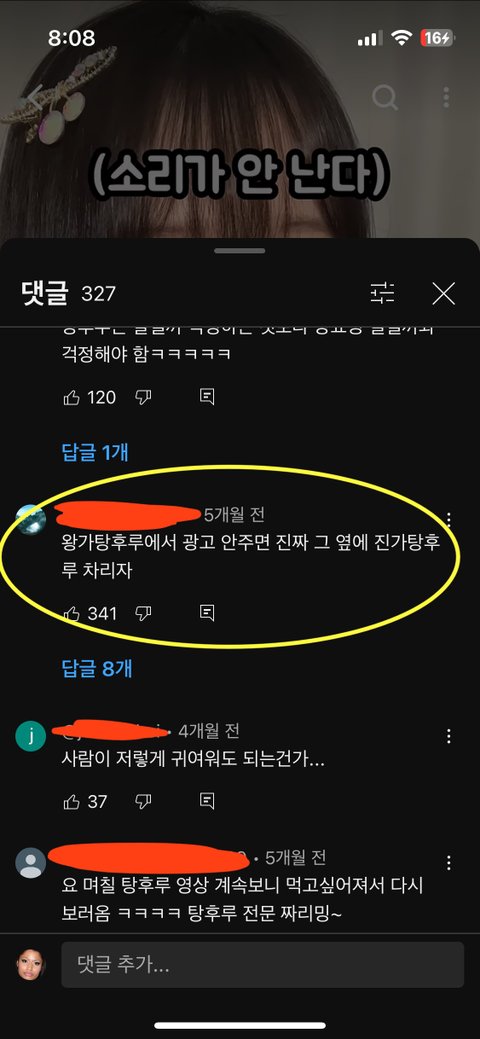
Task: Close the comments panel with X
Action: click(x=444, y=293)
